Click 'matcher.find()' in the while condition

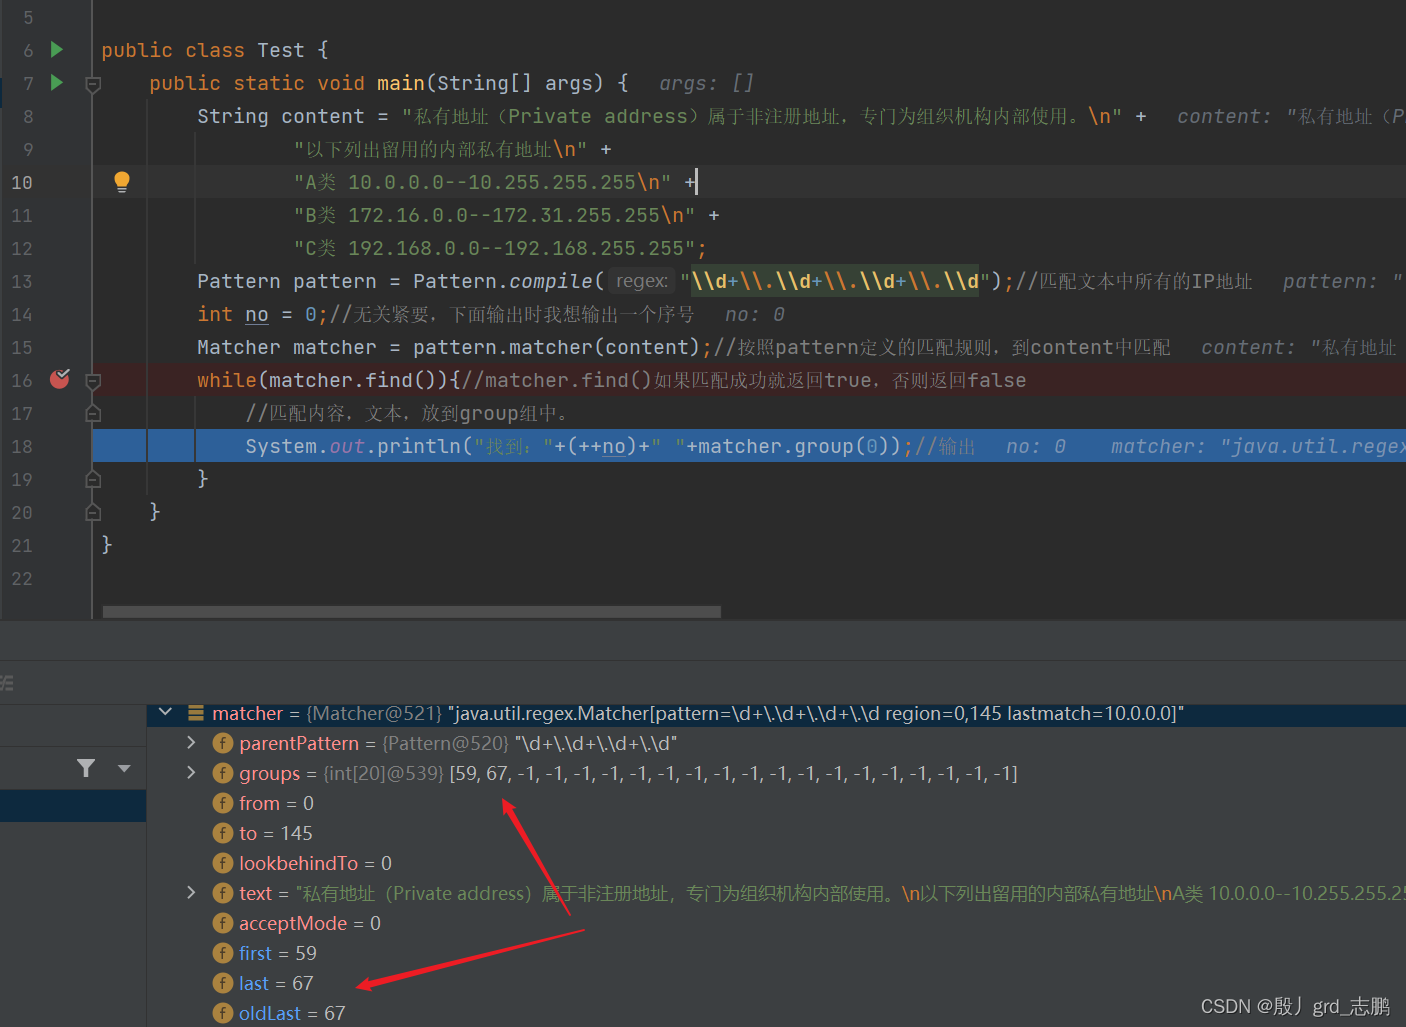tap(359, 380)
